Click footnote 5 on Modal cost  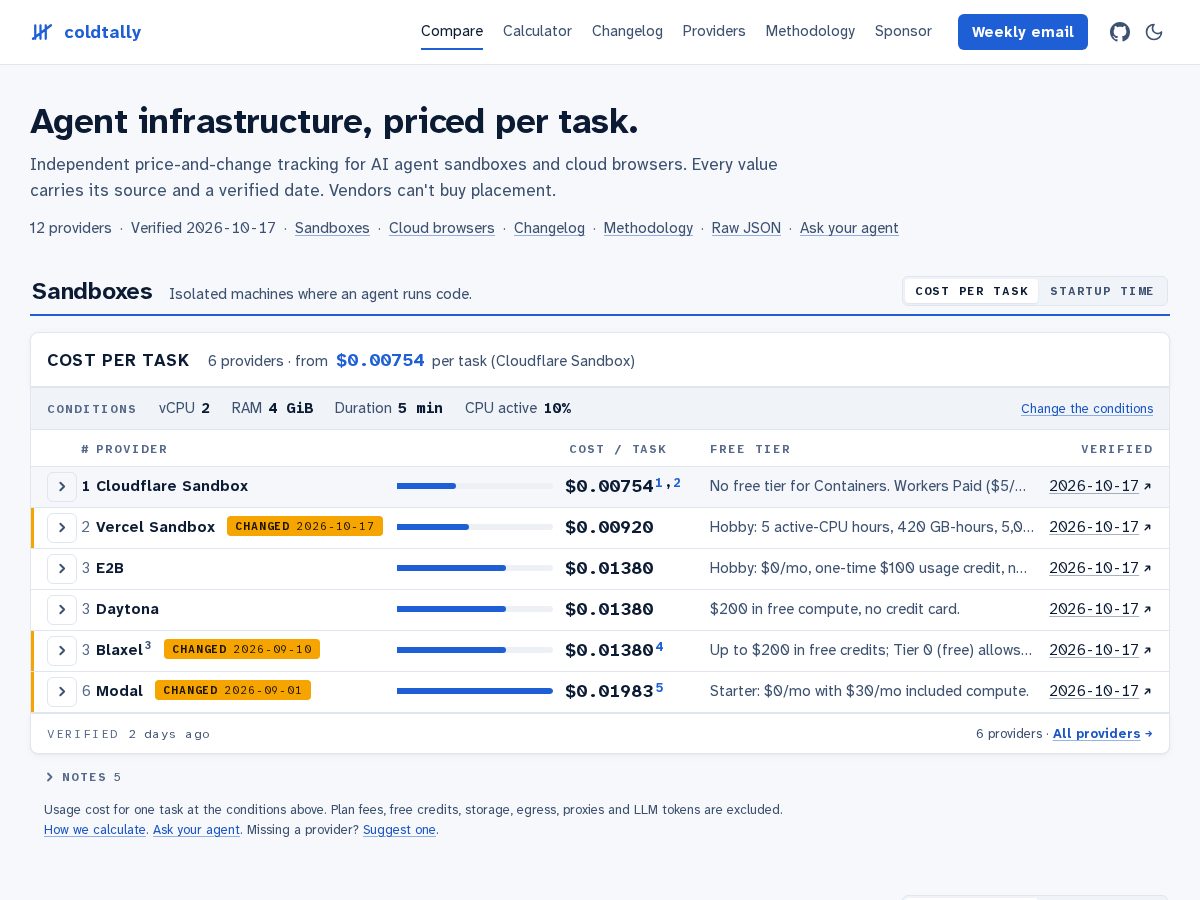[x=659, y=688]
